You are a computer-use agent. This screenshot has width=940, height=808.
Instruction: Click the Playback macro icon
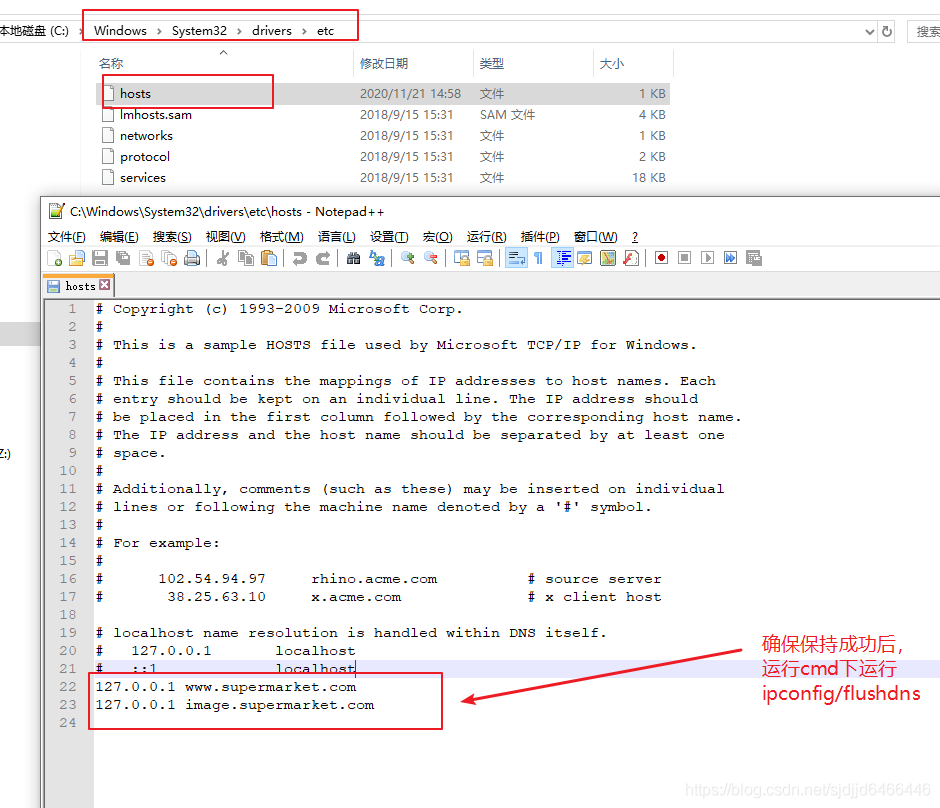pyautogui.click(x=707, y=258)
